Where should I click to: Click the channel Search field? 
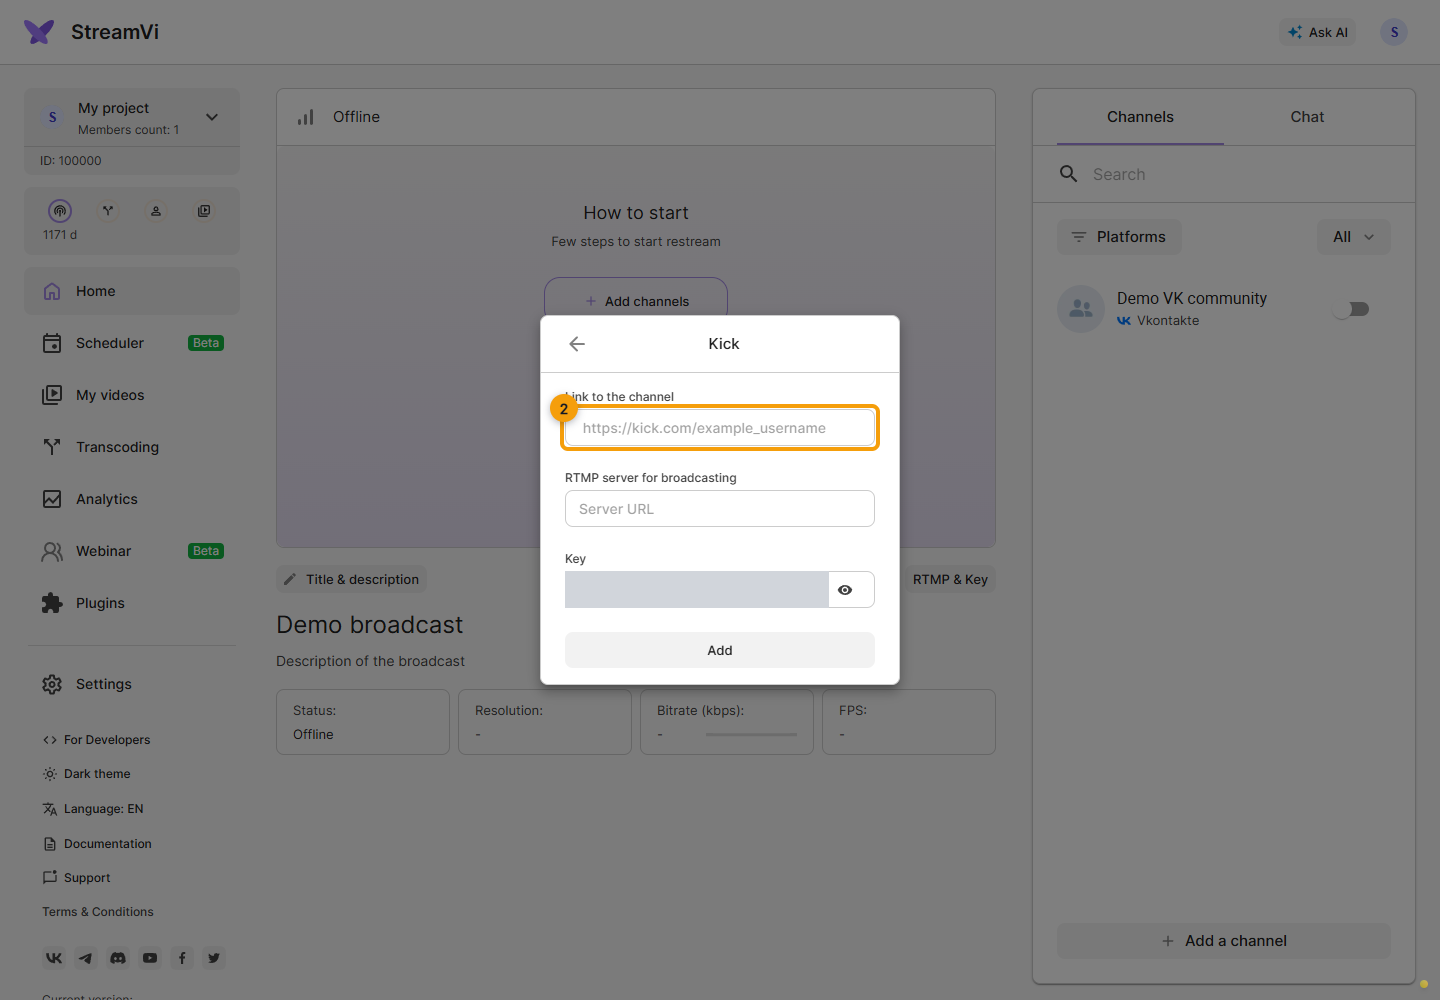coord(1224,174)
